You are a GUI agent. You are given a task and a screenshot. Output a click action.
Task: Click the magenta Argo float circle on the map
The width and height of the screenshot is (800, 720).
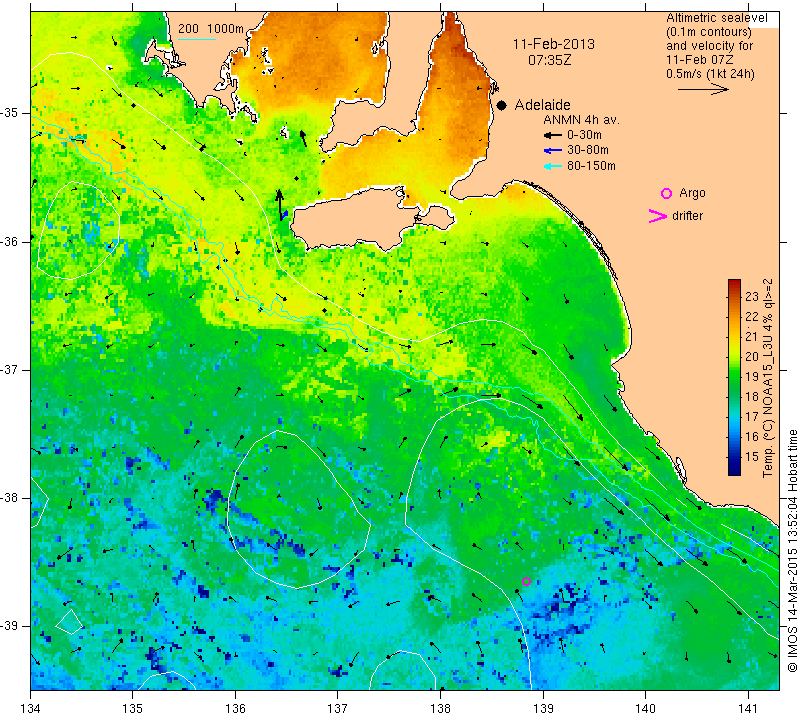pyautogui.click(x=527, y=581)
